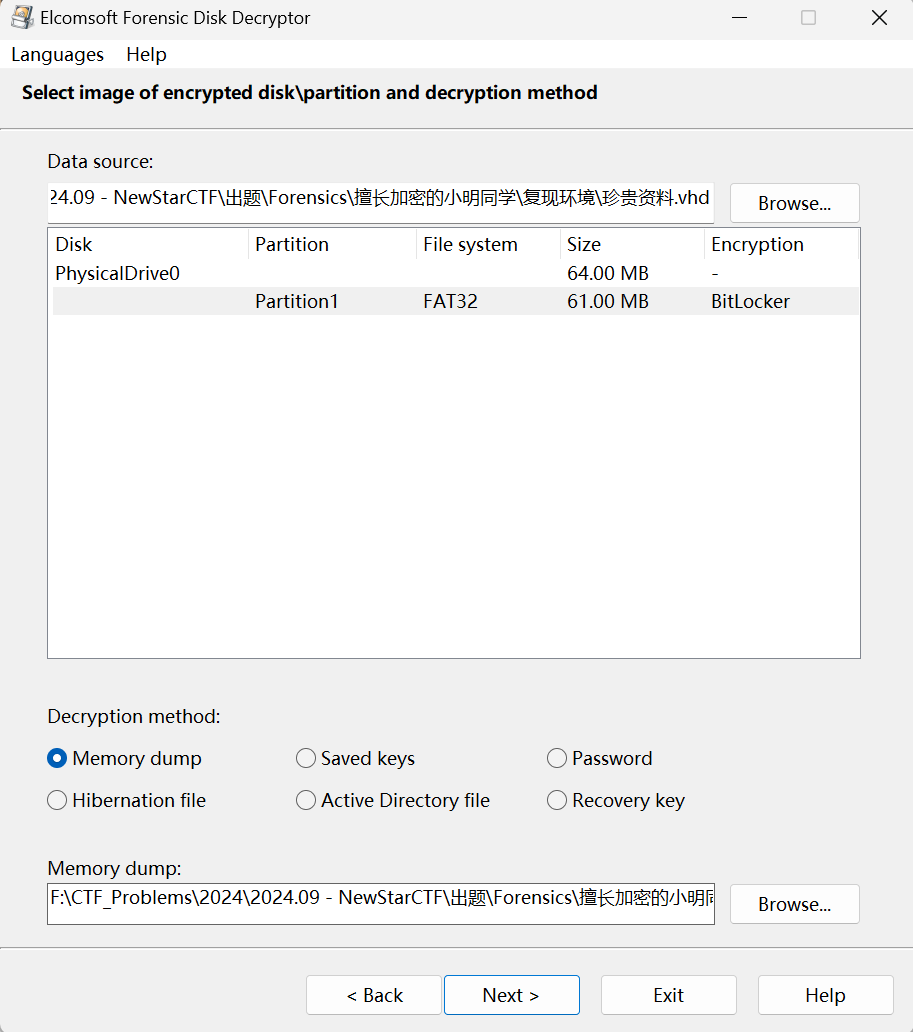This screenshot has width=913, height=1032.
Task: Click the Data source path field
Action: [x=380, y=198]
